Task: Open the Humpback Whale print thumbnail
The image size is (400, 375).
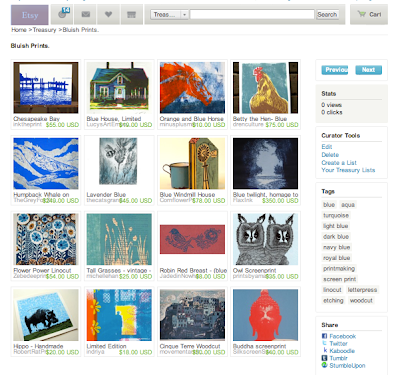Action: (x=46, y=163)
